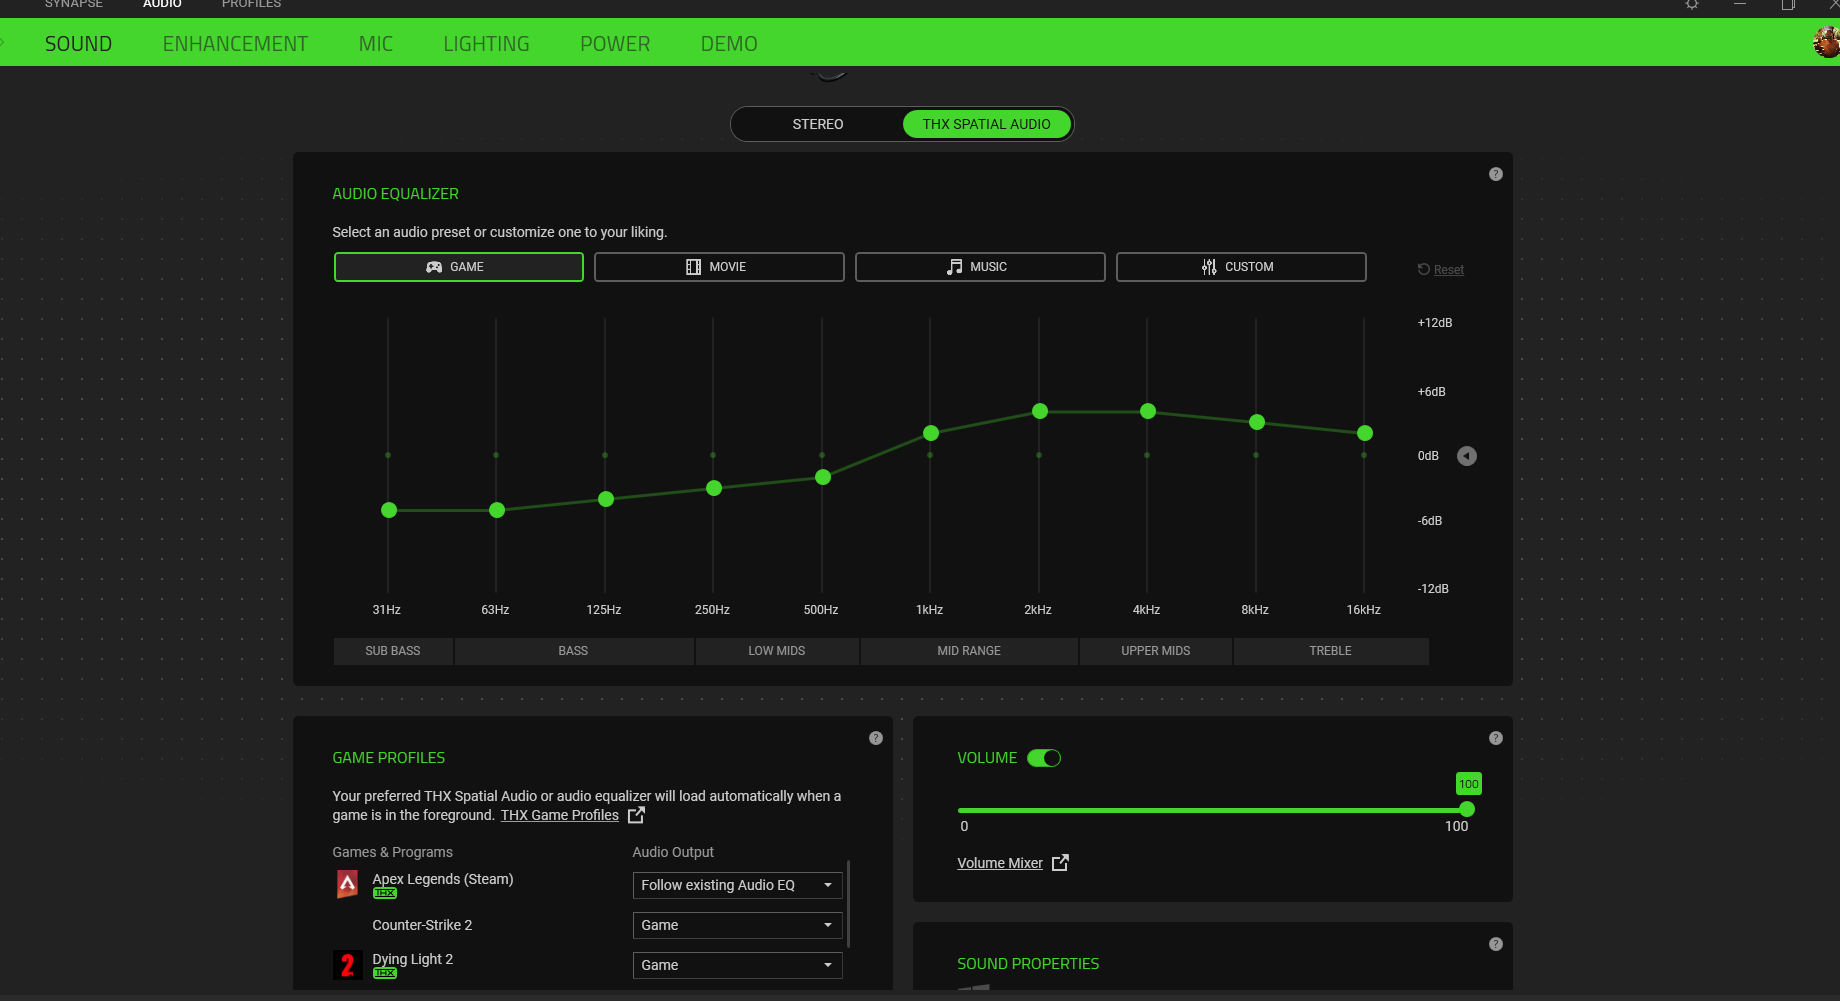Click the UPPER MIDS range label
This screenshot has width=1840, height=1001.
click(x=1156, y=651)
